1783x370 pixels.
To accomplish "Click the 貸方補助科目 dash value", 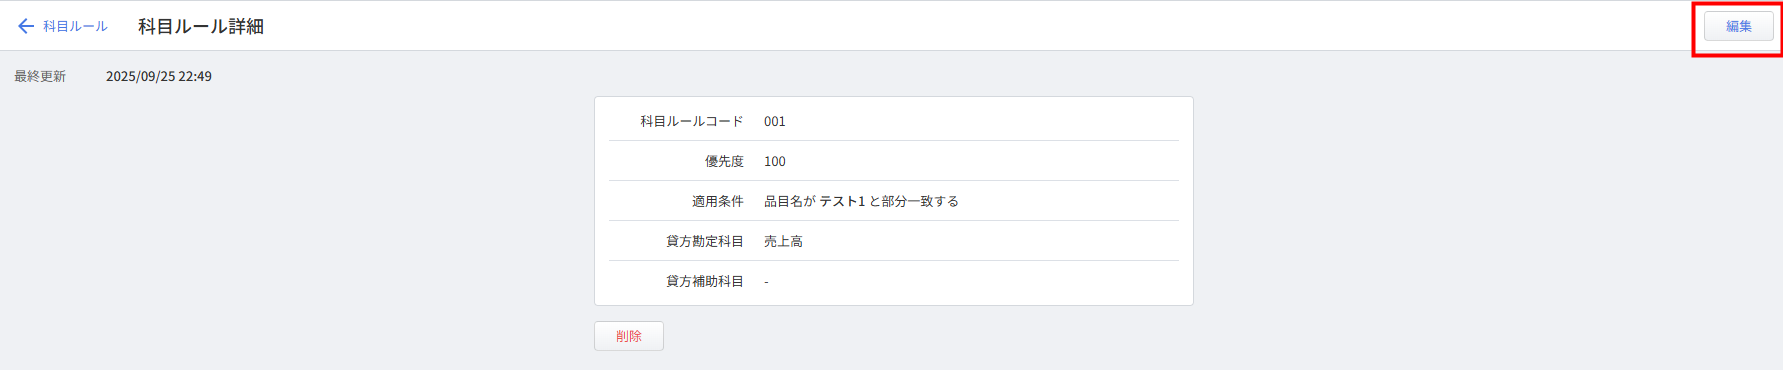I will [x=767, y=282].
